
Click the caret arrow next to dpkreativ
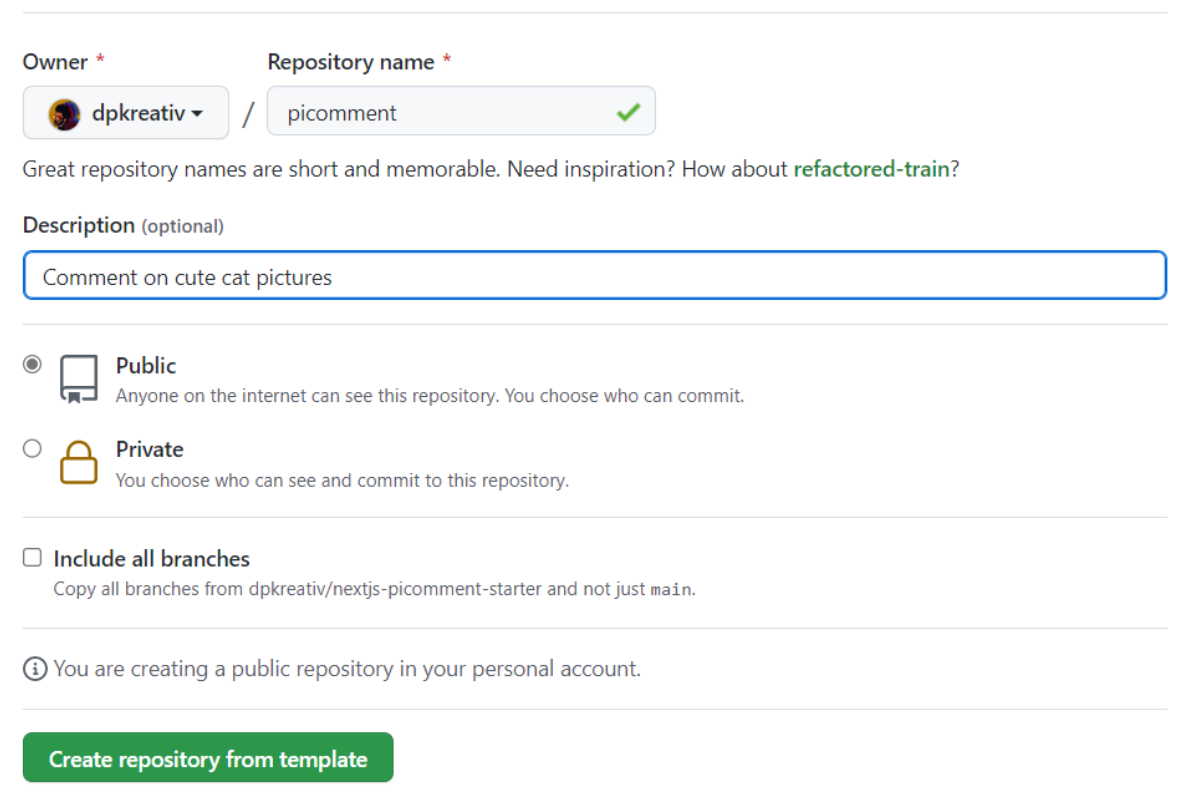point(197,114)
